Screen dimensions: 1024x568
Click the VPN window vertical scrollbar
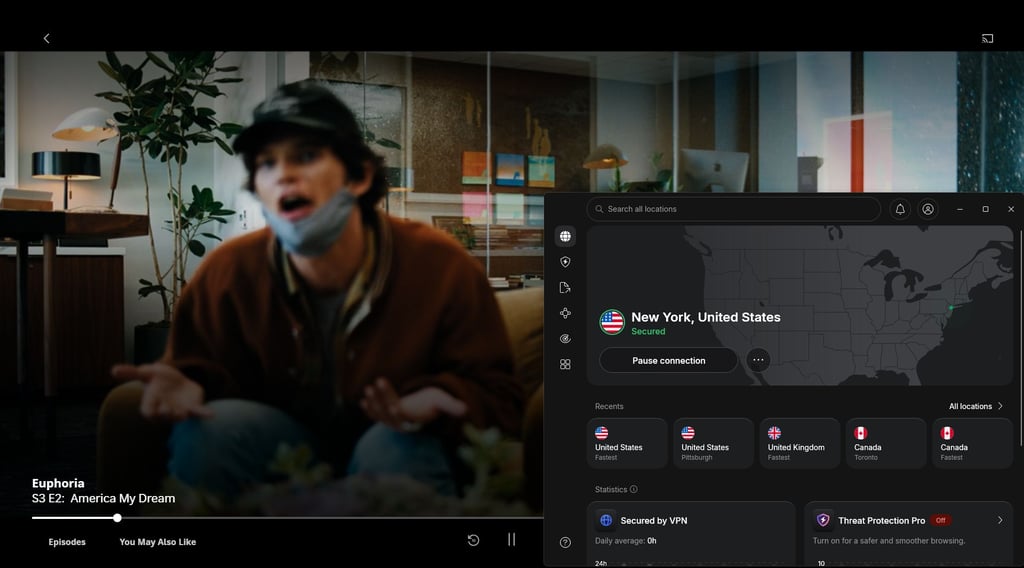point(1020,336)
